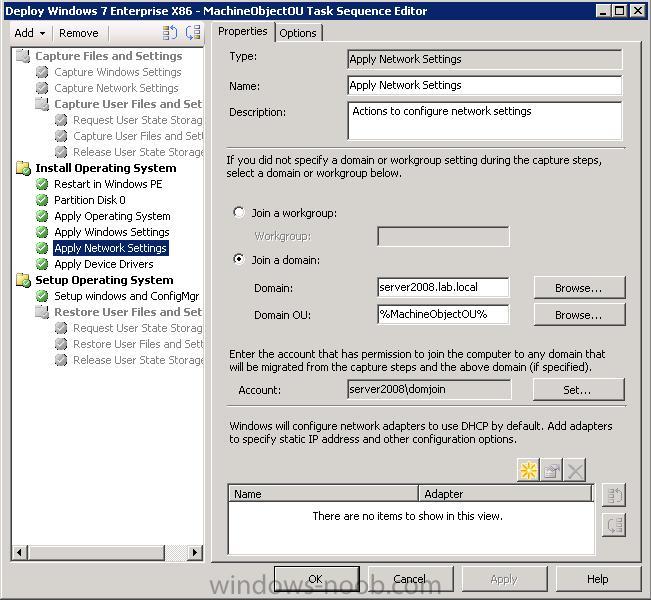
Task: Click the tree horizontal scrollbar thumb
Action: (x=96, y=553)
